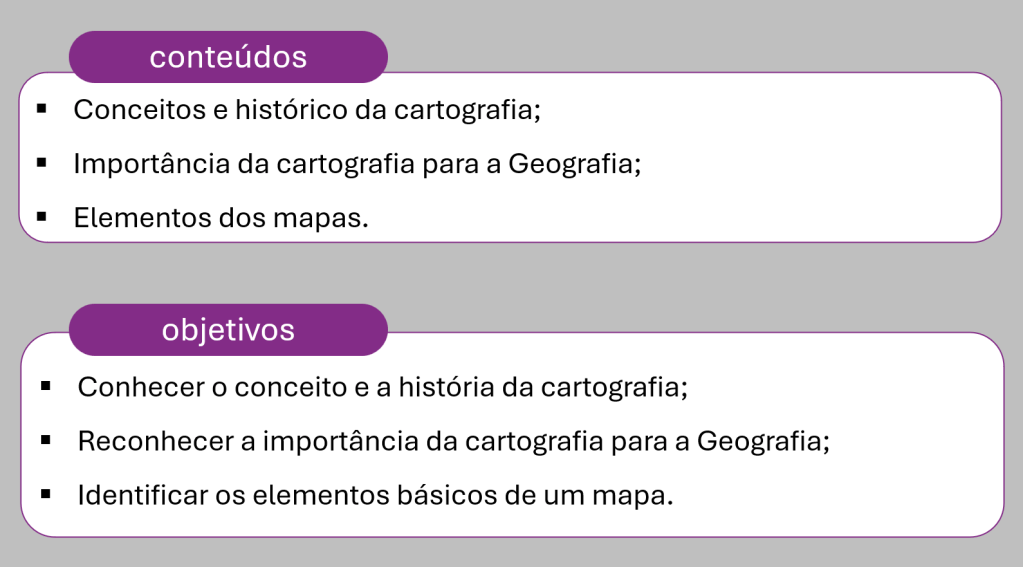Image resolution: width=1023 pixels, height=567 pixels.
Task: Click the "Reconhecer a importância da cartografia" line
Action: (x=454, y=442)
